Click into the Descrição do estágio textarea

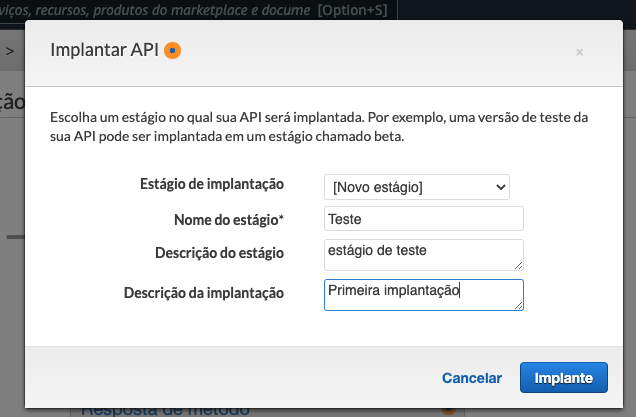tap(424, 255)
